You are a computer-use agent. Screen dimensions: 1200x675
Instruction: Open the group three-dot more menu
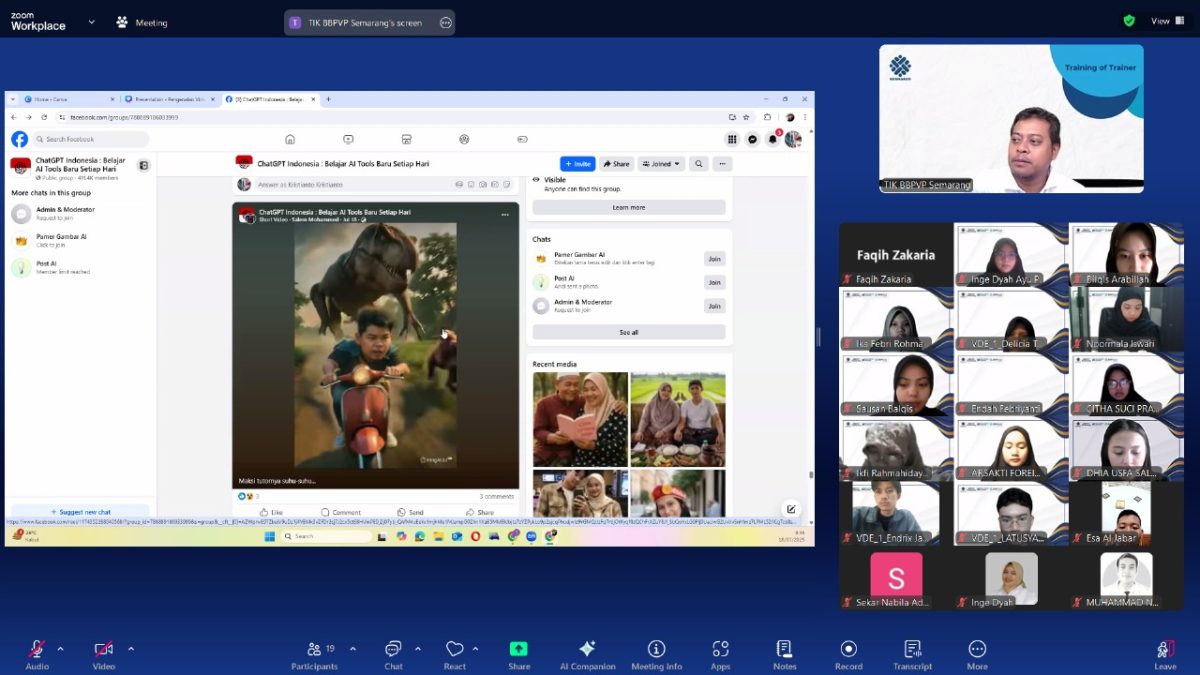(x=722, y=164)
